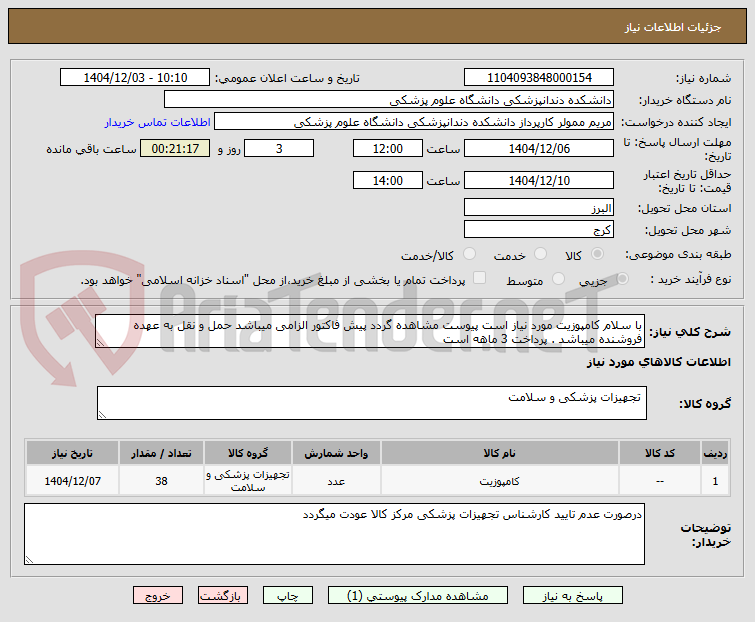755x622 pixels.
Task: Click the تاریخ نیاز column header
Action: 73,453
